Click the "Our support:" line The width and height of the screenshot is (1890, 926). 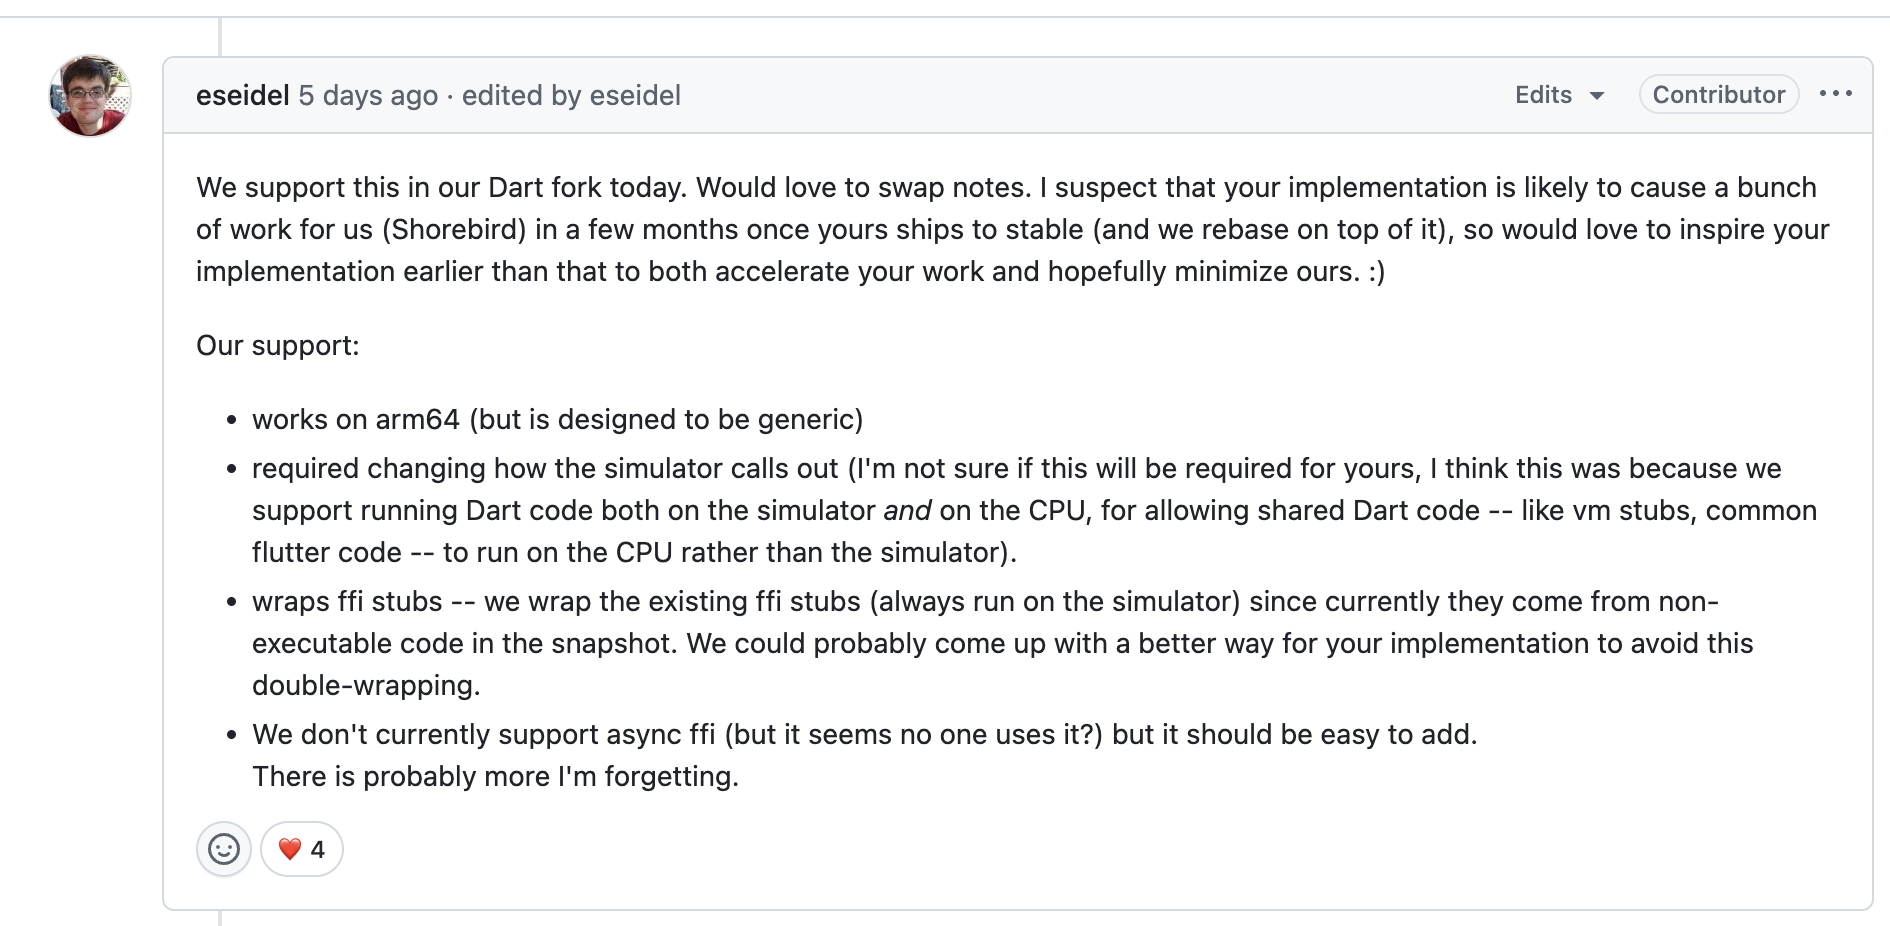point(278,346)
